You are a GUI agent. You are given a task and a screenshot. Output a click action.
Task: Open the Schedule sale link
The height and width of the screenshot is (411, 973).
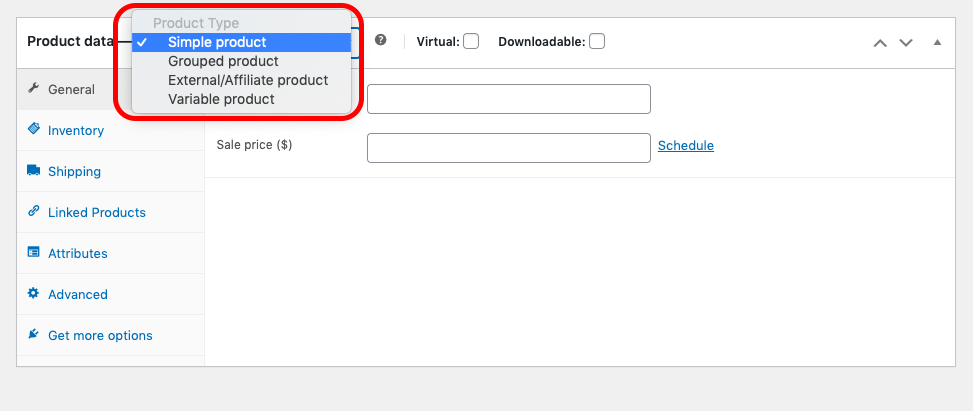686,145
